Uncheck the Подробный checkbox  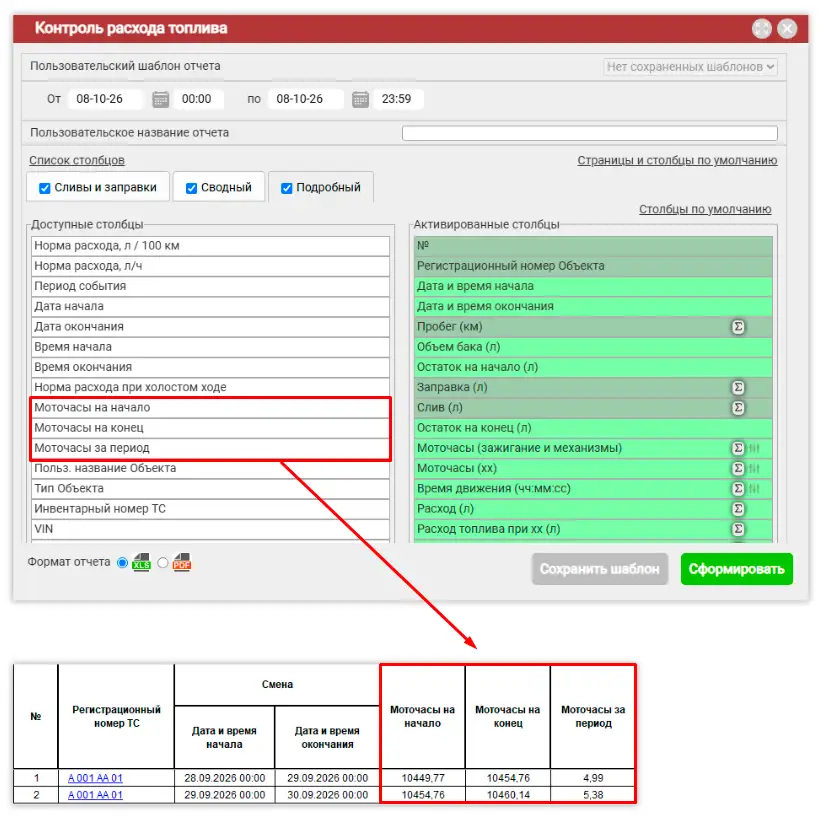pos(286,188)
